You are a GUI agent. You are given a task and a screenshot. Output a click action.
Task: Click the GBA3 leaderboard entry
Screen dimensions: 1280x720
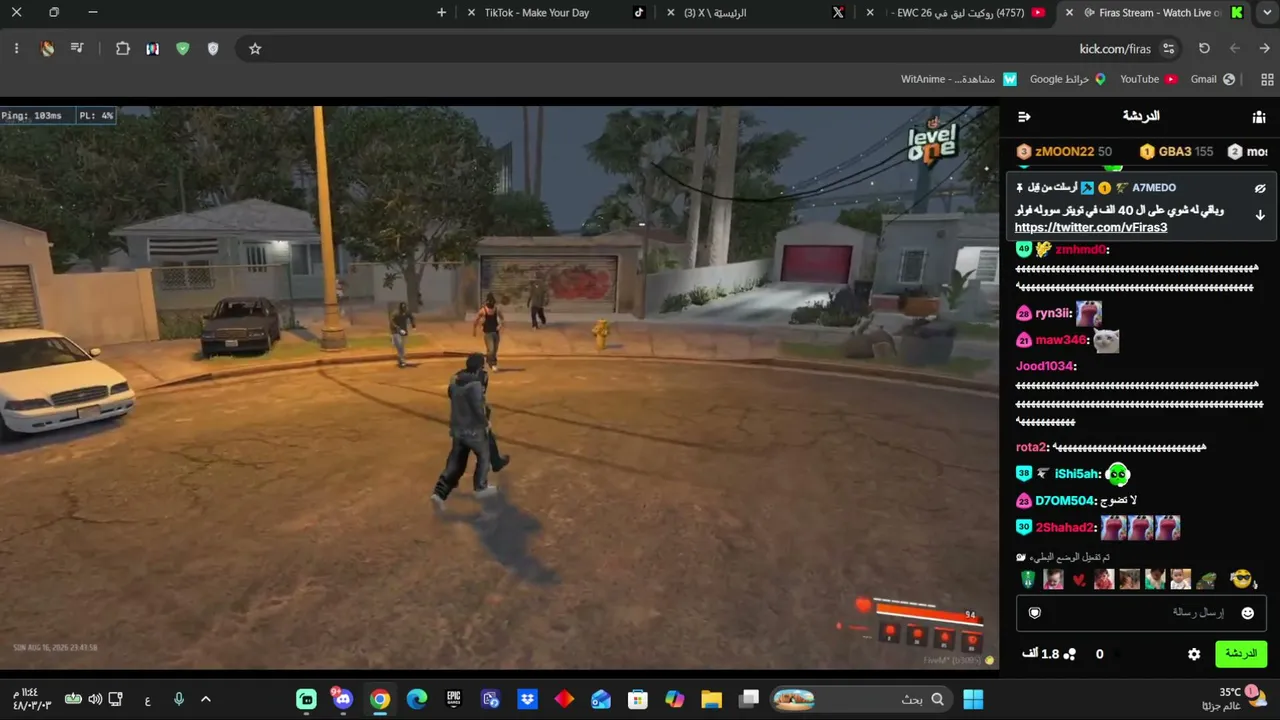click(1176, 152)
